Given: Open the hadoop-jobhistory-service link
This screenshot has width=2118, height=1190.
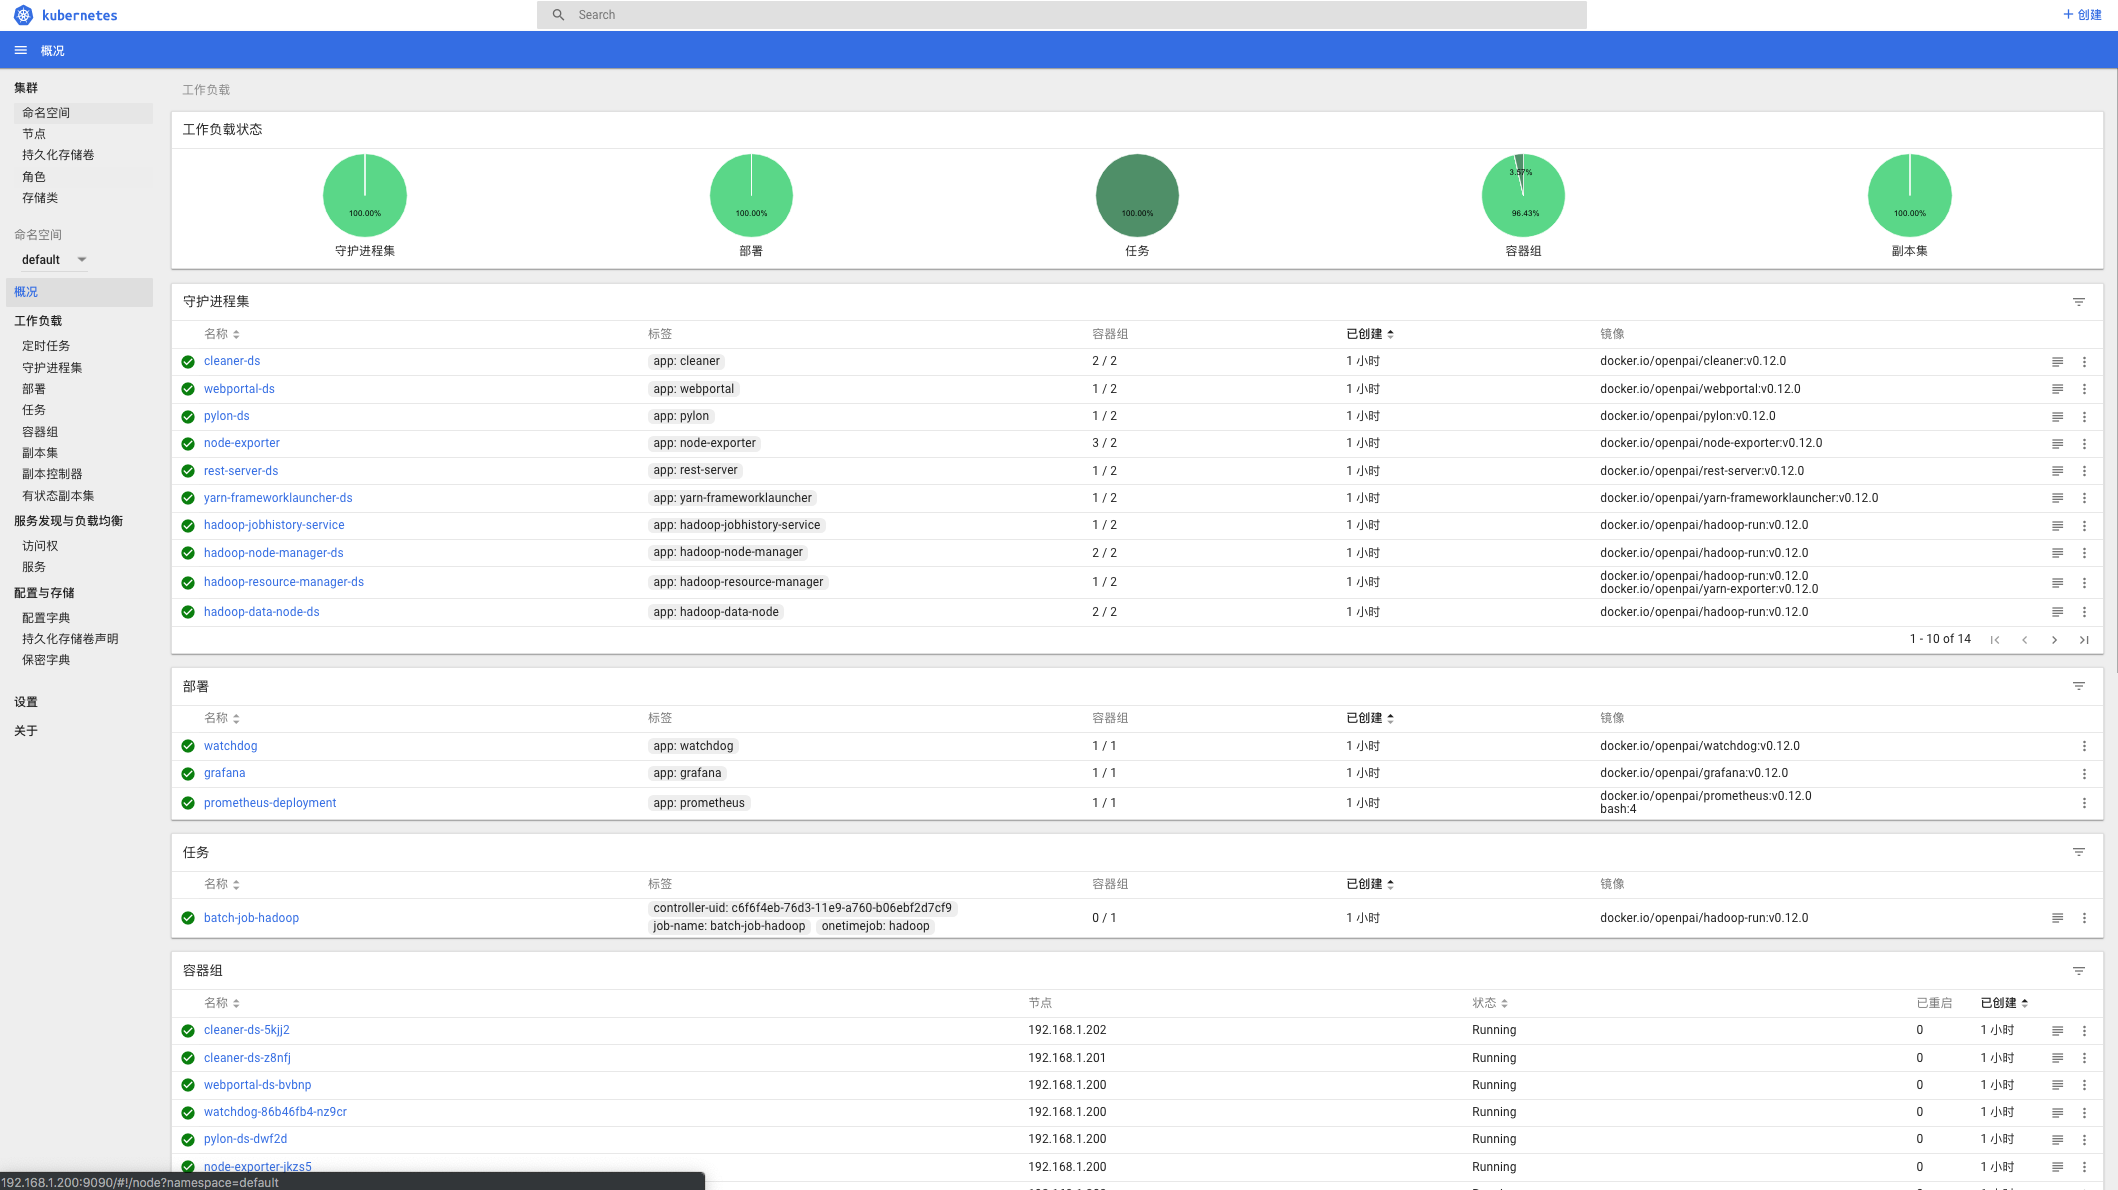Looking at the screenshot, I should click(274, 525).
